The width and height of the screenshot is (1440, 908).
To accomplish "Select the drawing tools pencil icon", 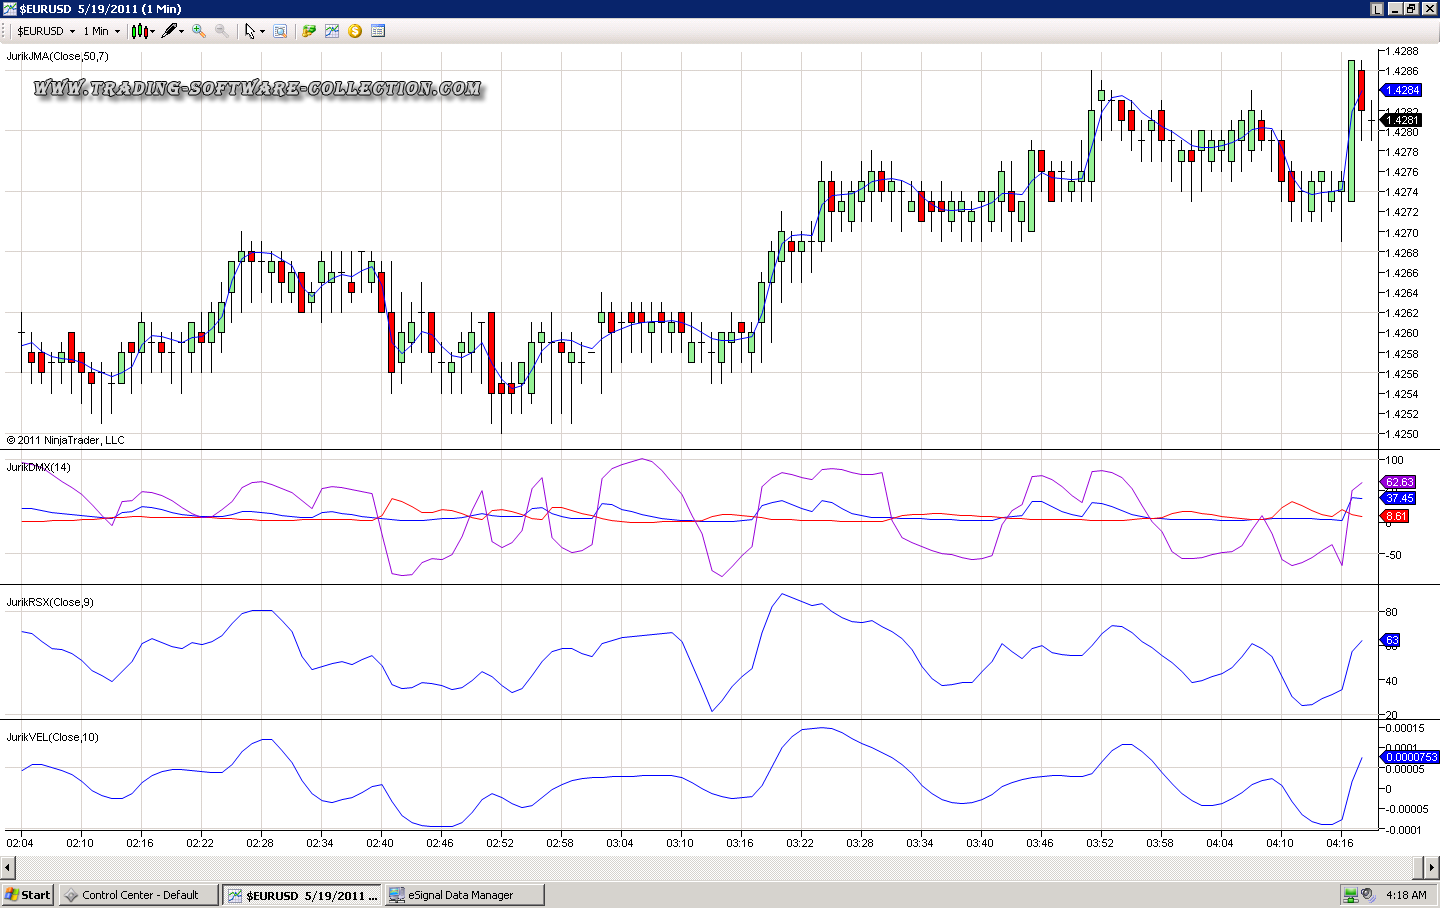I will click(170, 31).
